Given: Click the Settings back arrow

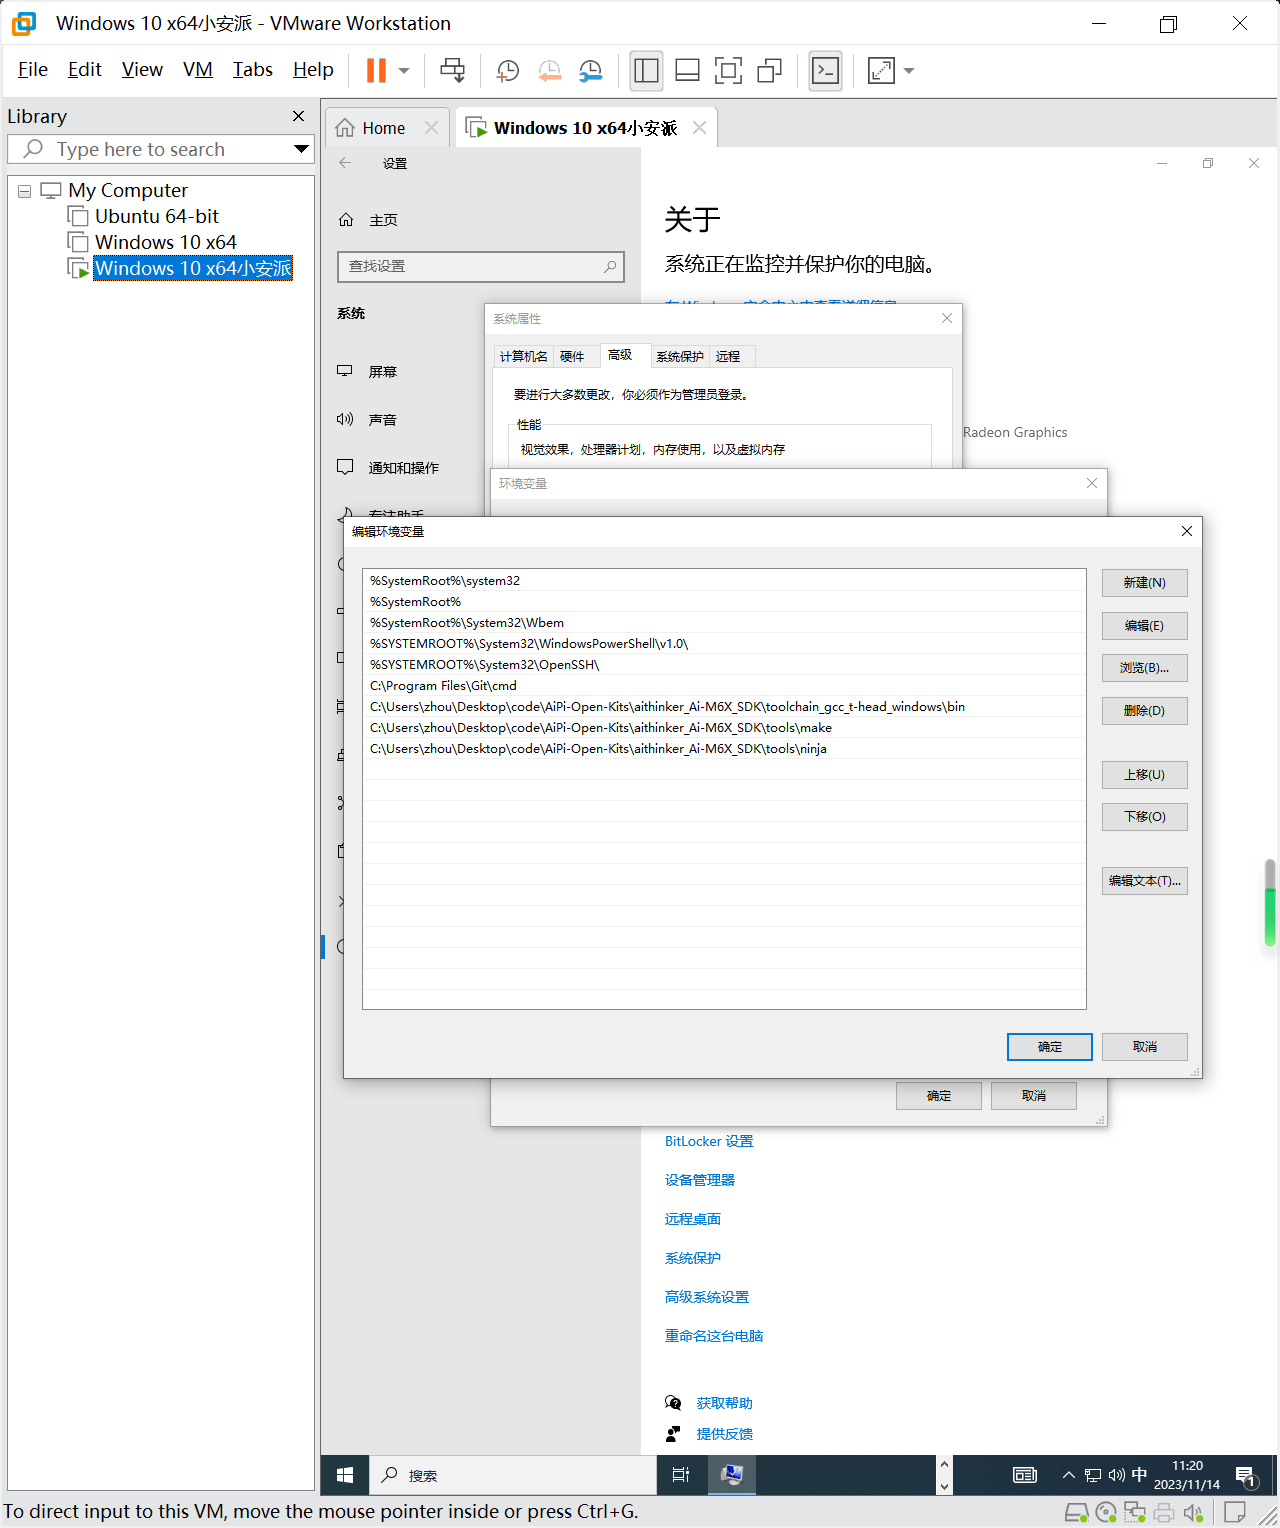Looking at the screenshot, I should click(345, 163).
